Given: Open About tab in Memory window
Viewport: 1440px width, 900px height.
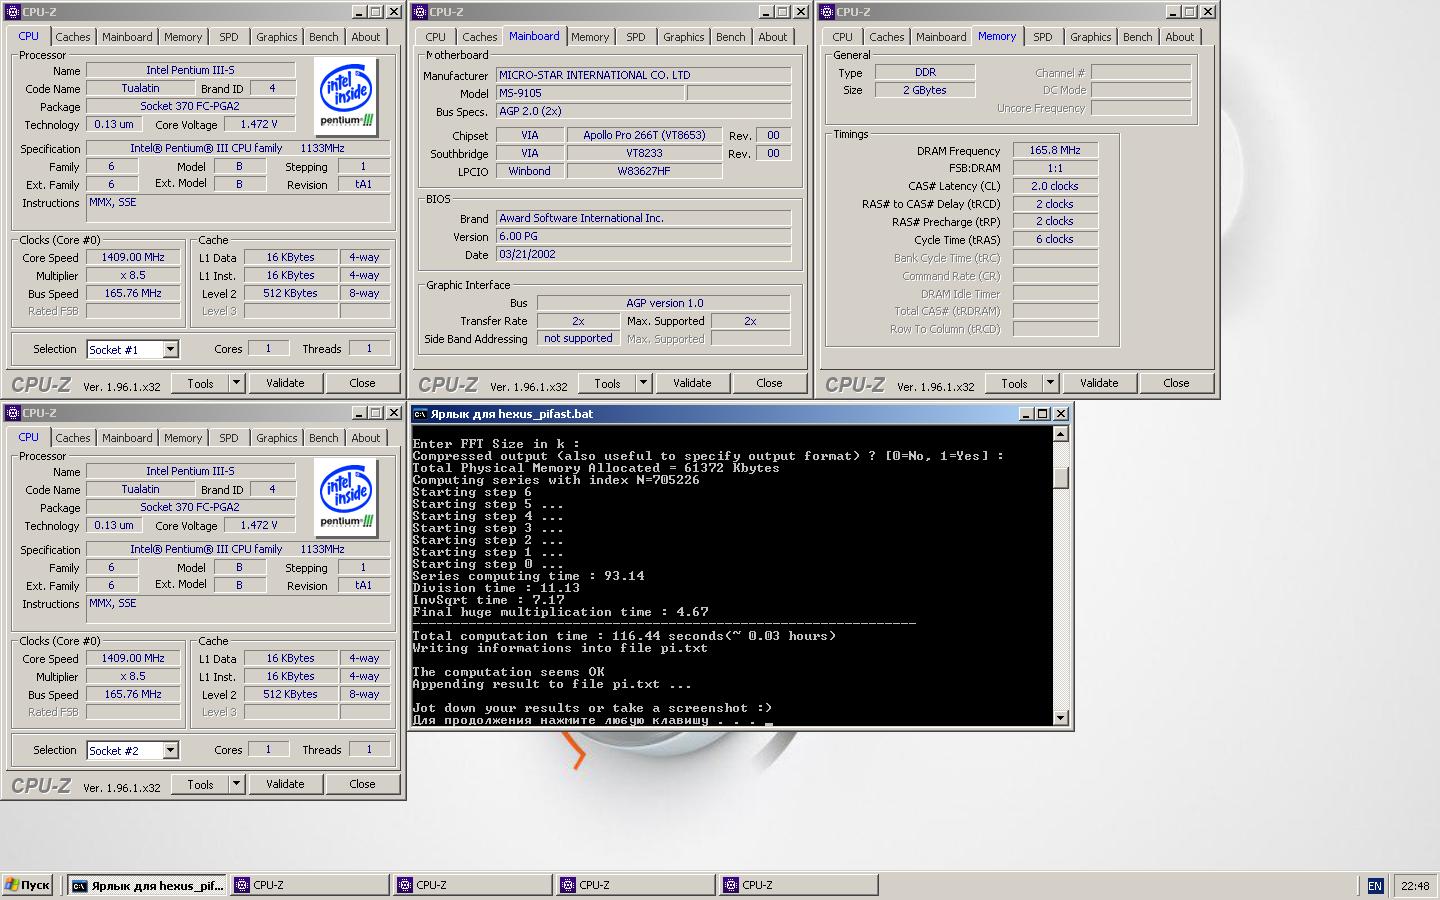Looking at the screenshot, I should 1179,37.
